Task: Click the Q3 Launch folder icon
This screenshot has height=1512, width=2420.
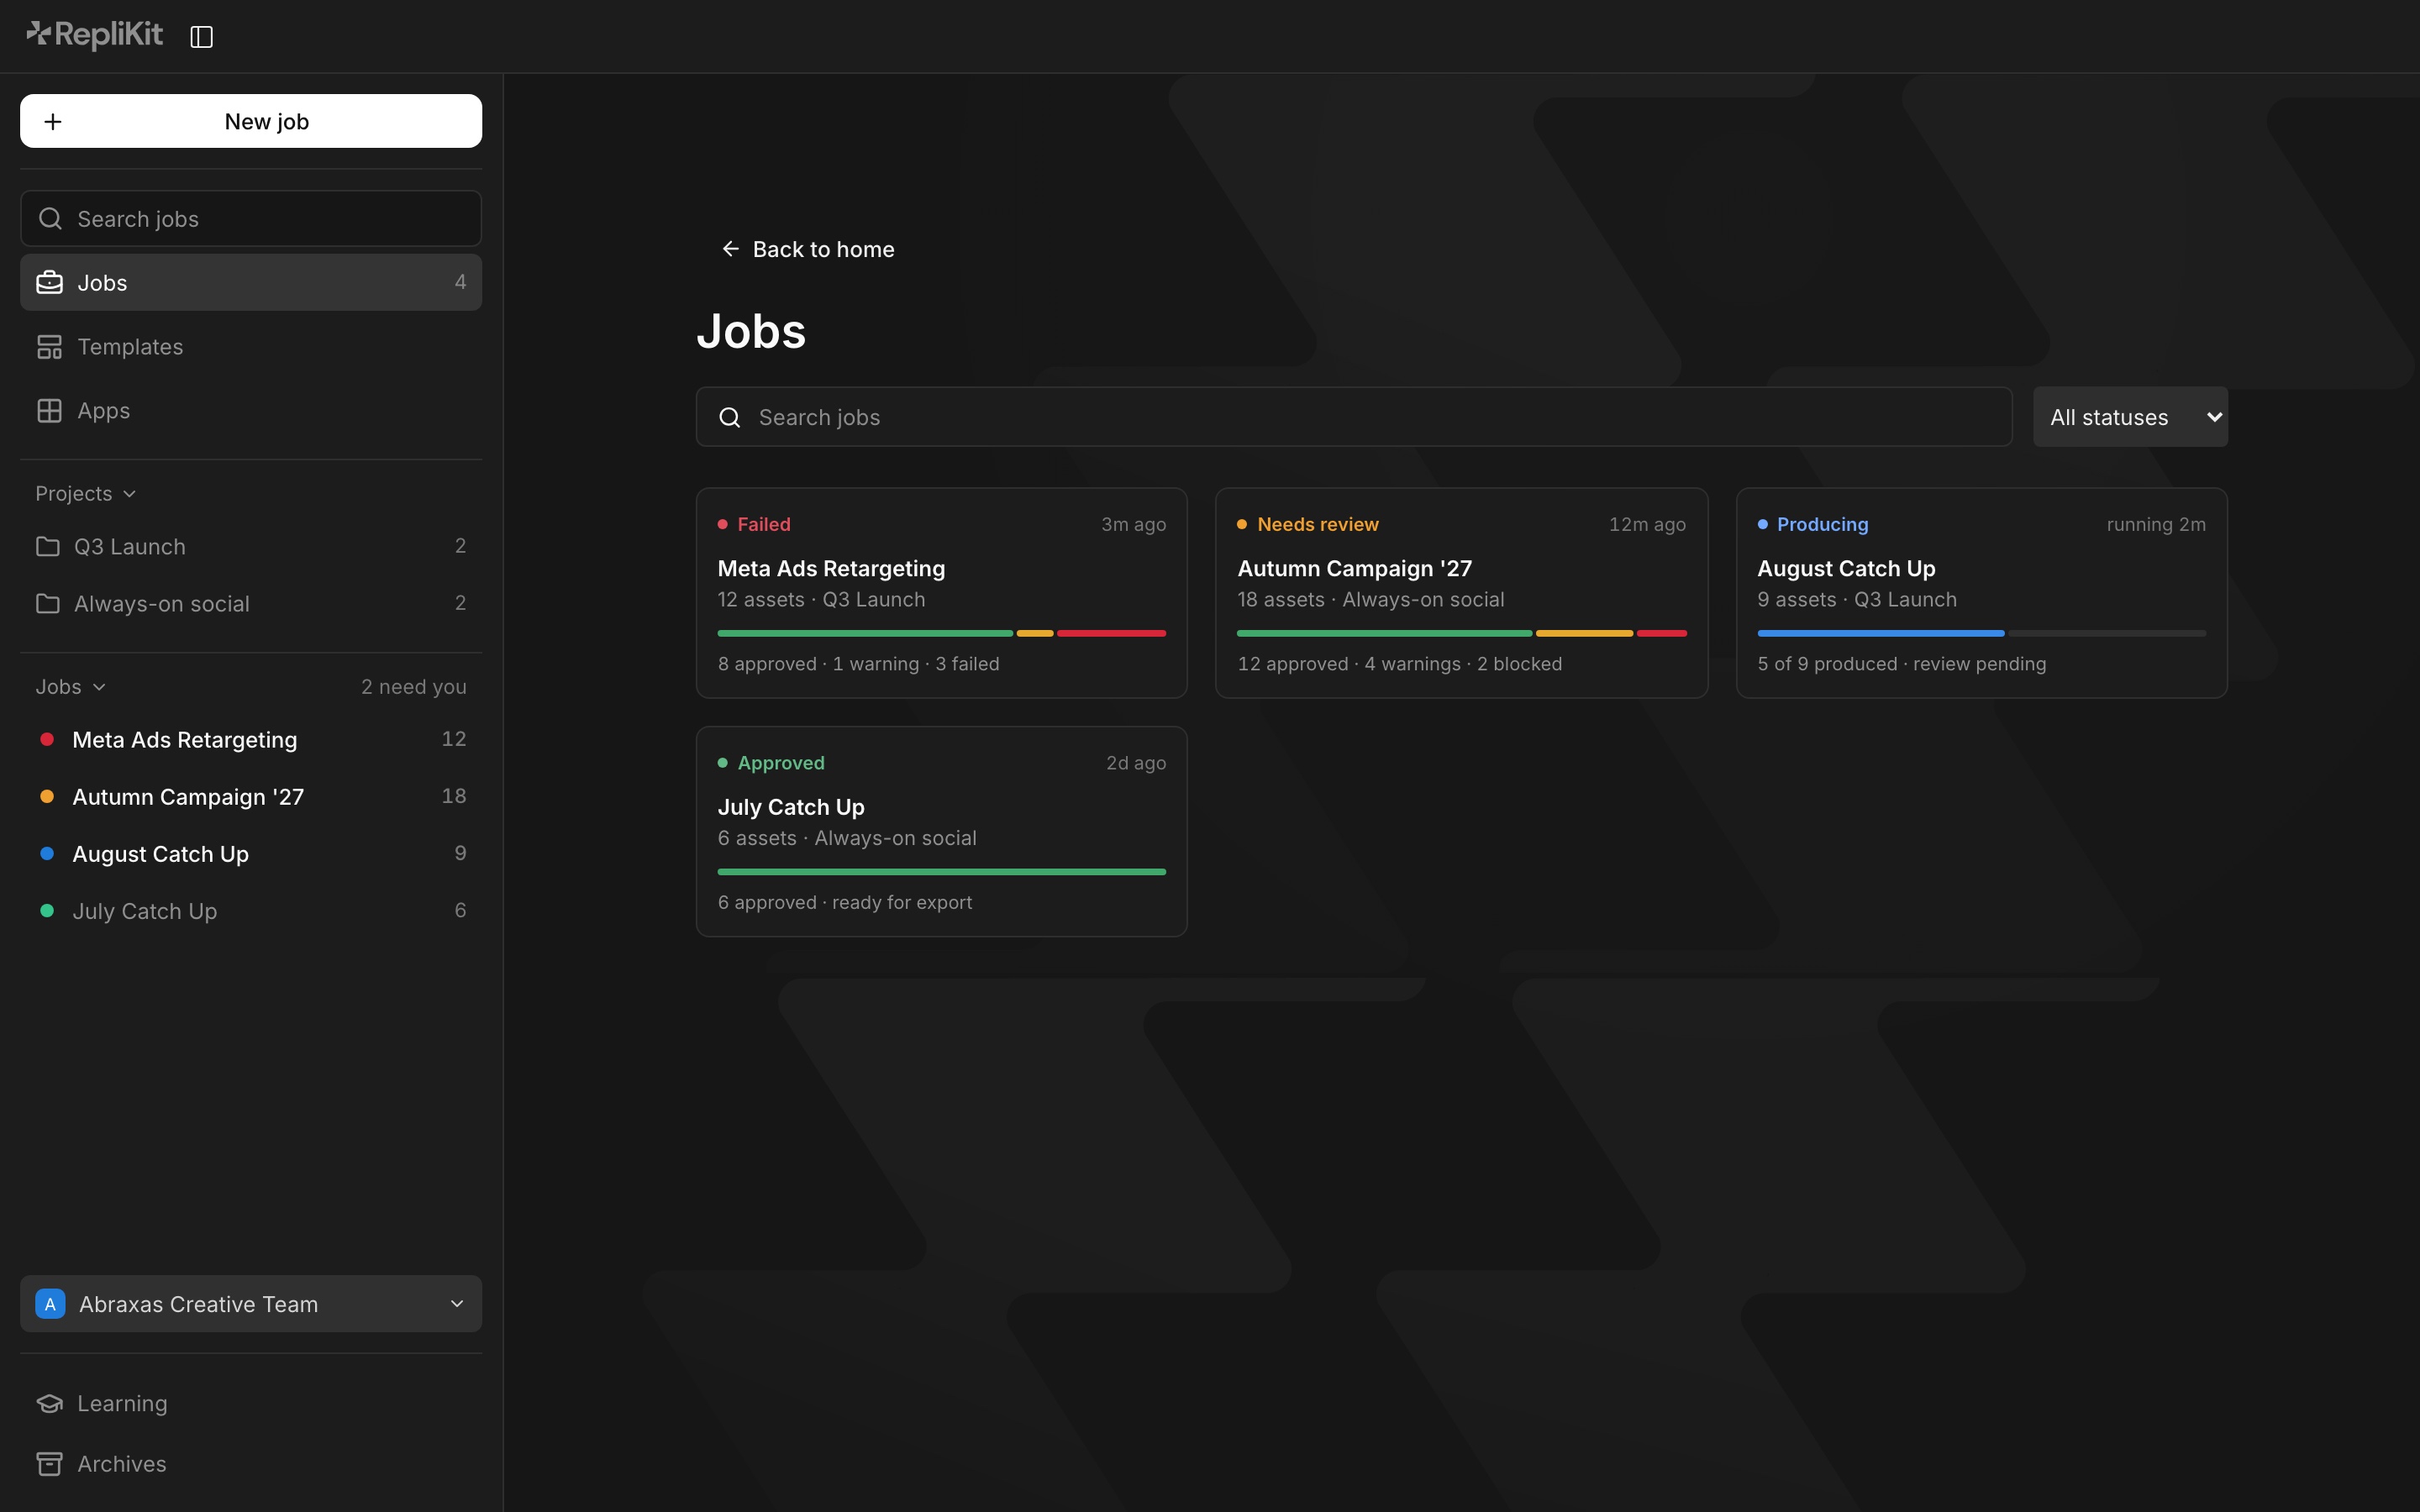Action: point(47,546)
